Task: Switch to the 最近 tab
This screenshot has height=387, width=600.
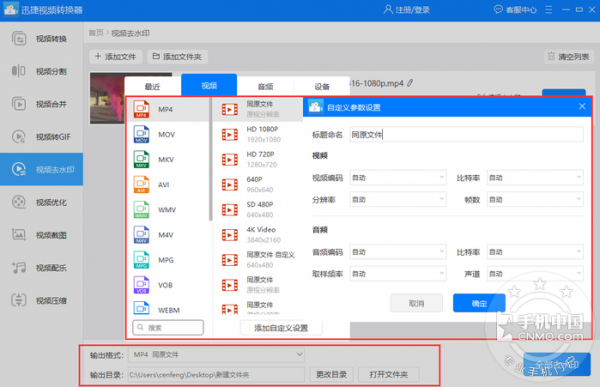Action: (x=152, y=87)
